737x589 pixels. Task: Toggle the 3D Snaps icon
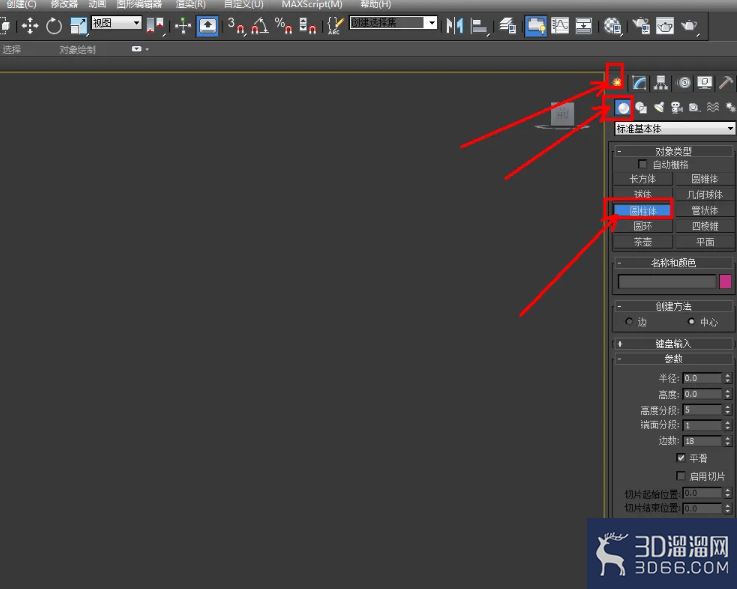click(236, 25)
